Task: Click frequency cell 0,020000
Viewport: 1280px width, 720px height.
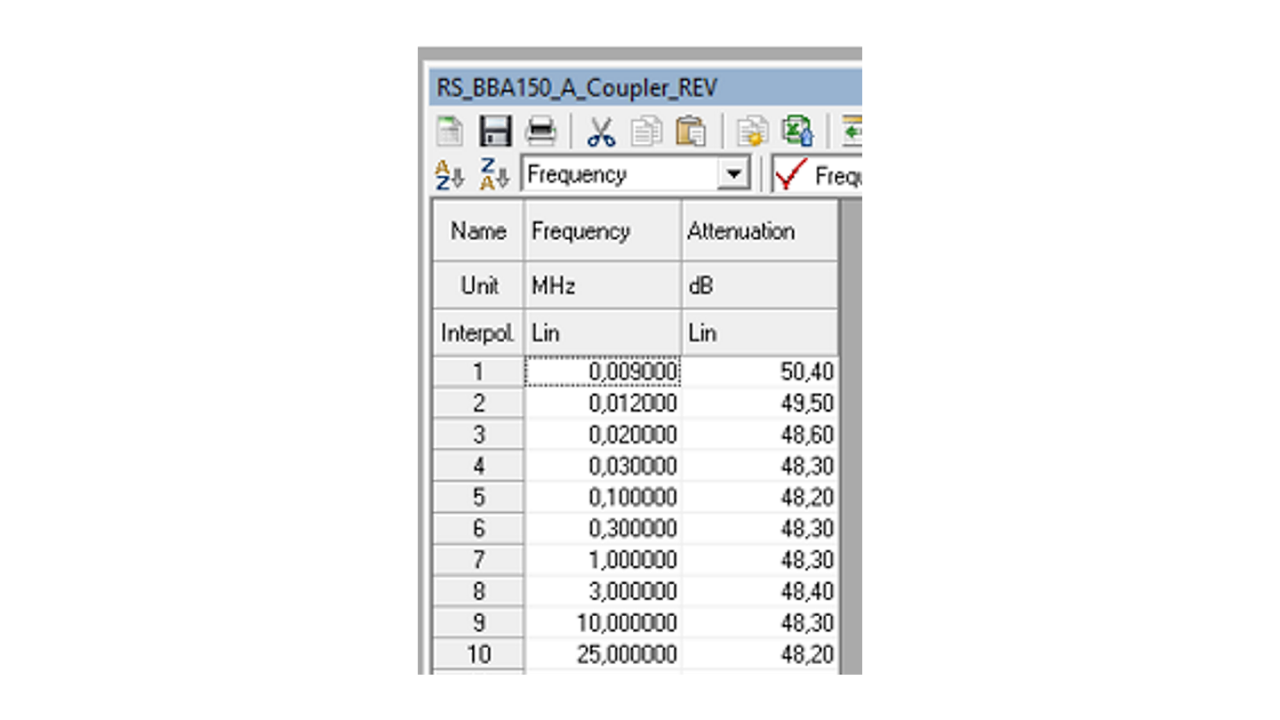Action: point(602,435)
